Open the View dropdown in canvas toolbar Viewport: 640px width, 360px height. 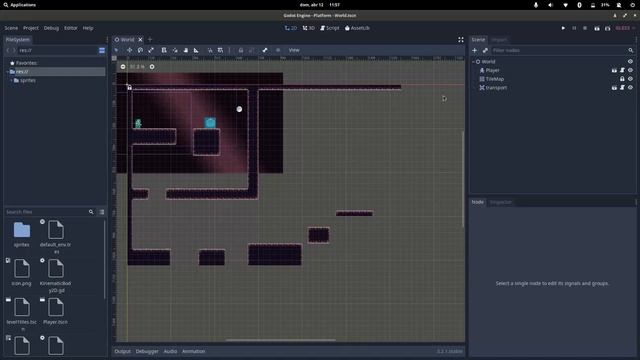[x=294, y=50]
